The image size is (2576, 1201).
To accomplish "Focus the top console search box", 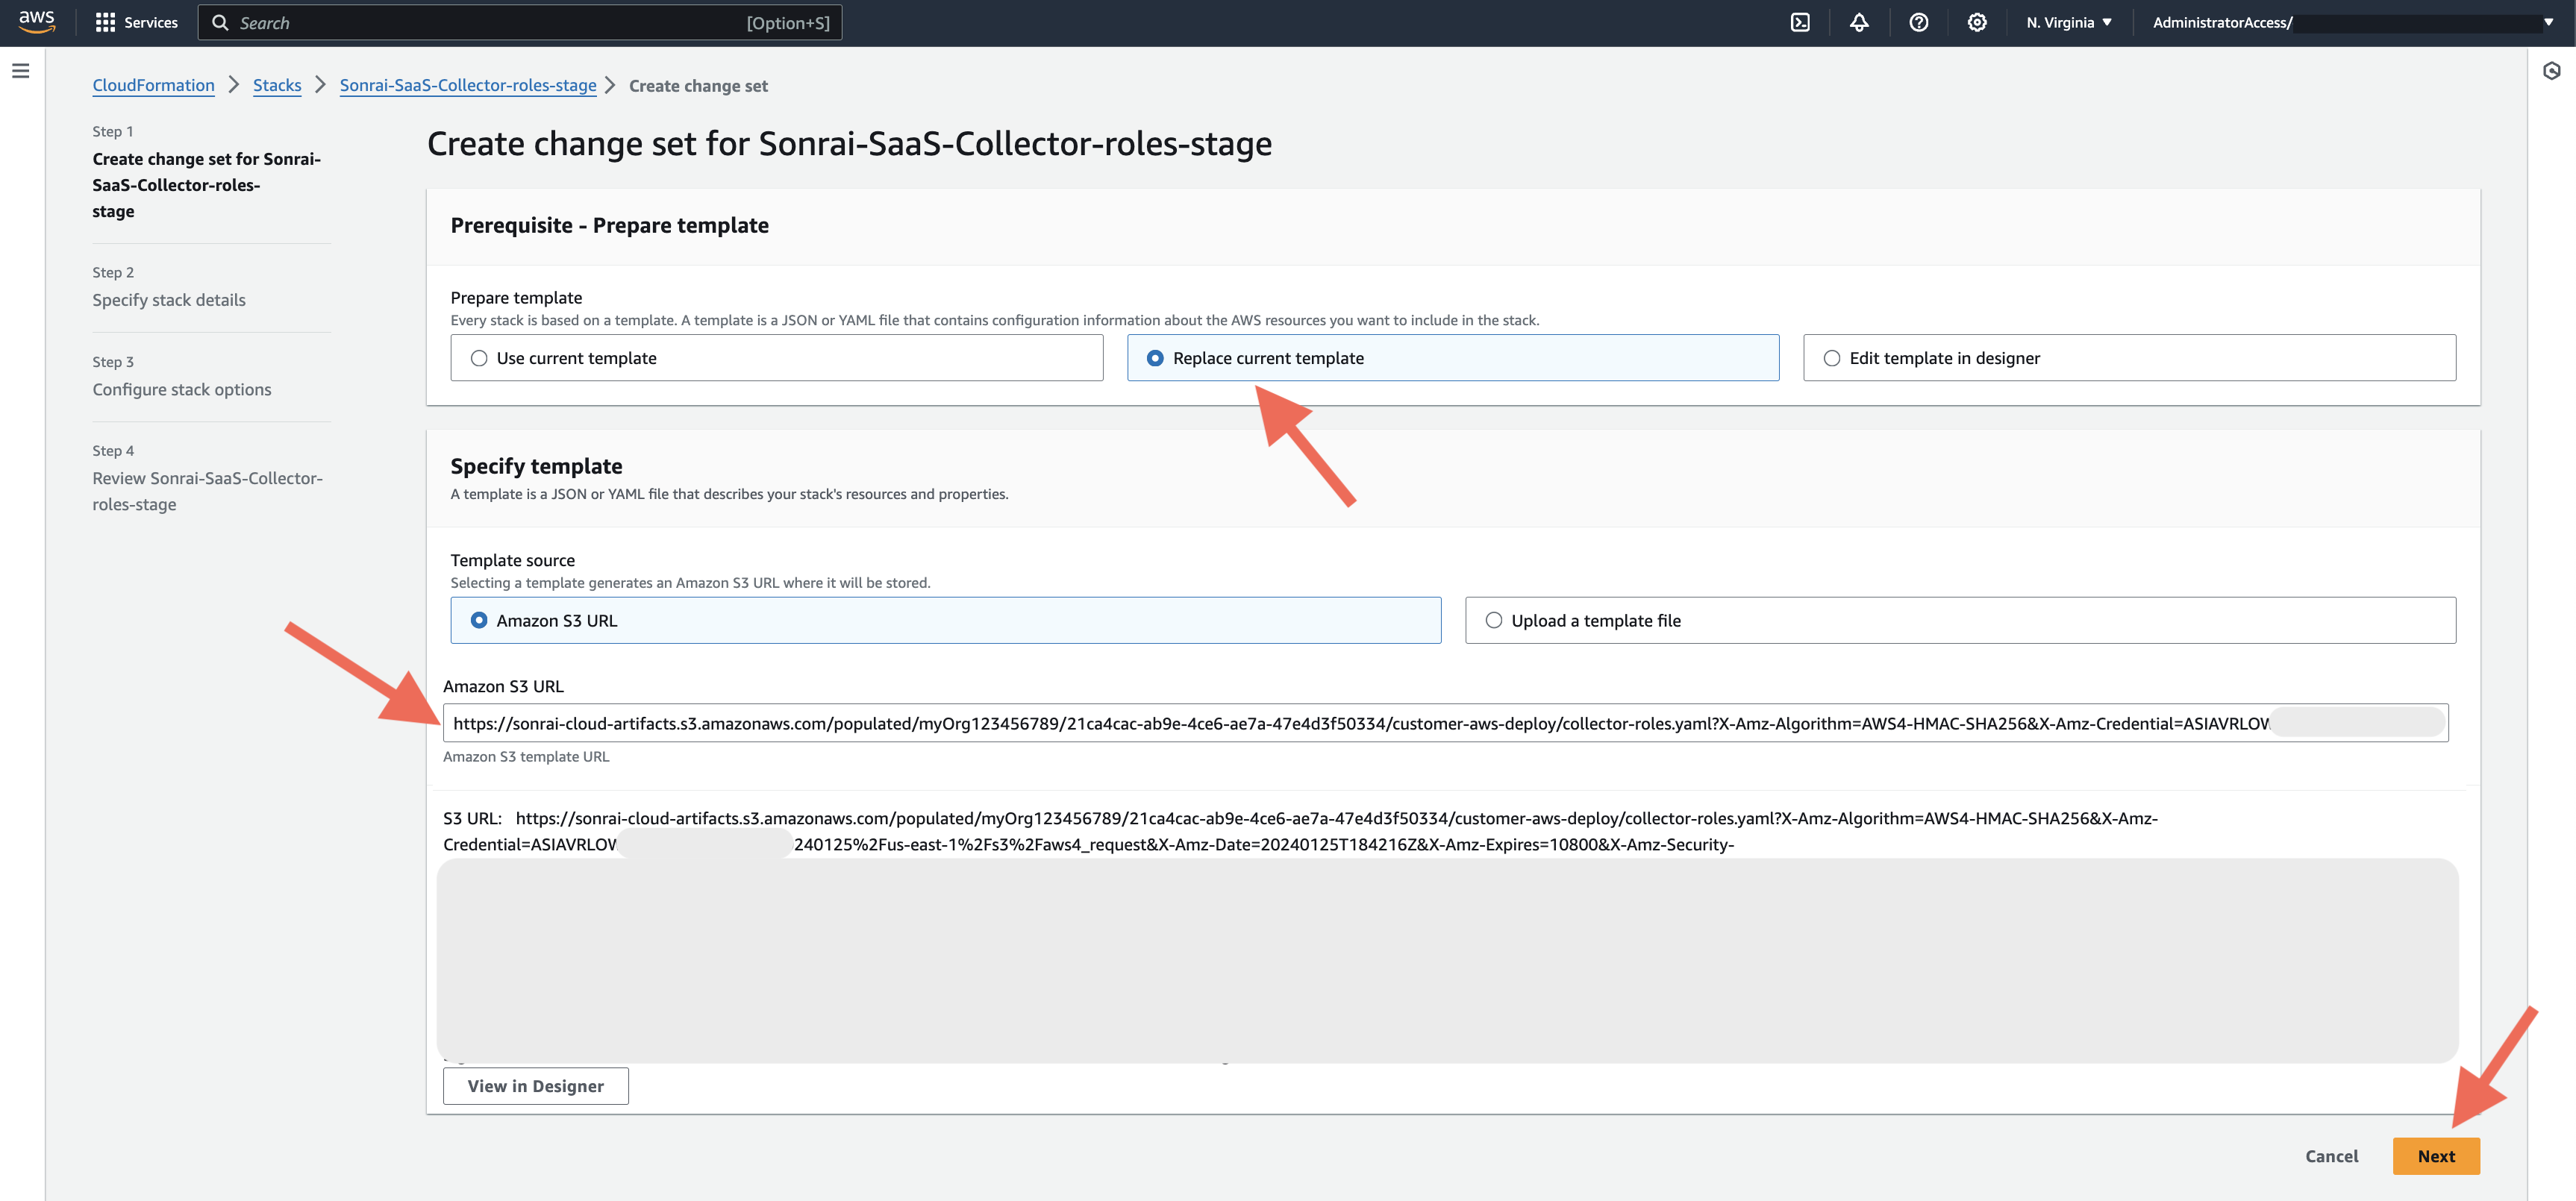I will (520, 22).
